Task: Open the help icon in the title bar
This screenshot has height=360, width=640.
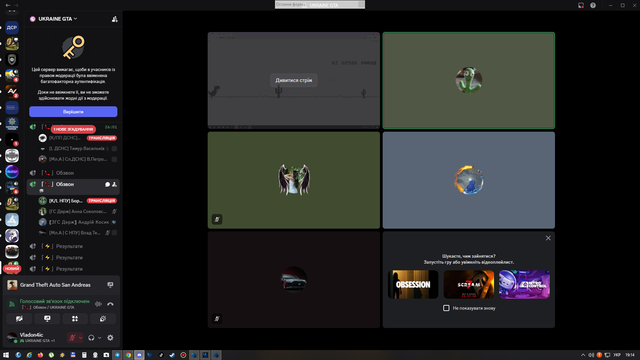Action: click(593, 5)
